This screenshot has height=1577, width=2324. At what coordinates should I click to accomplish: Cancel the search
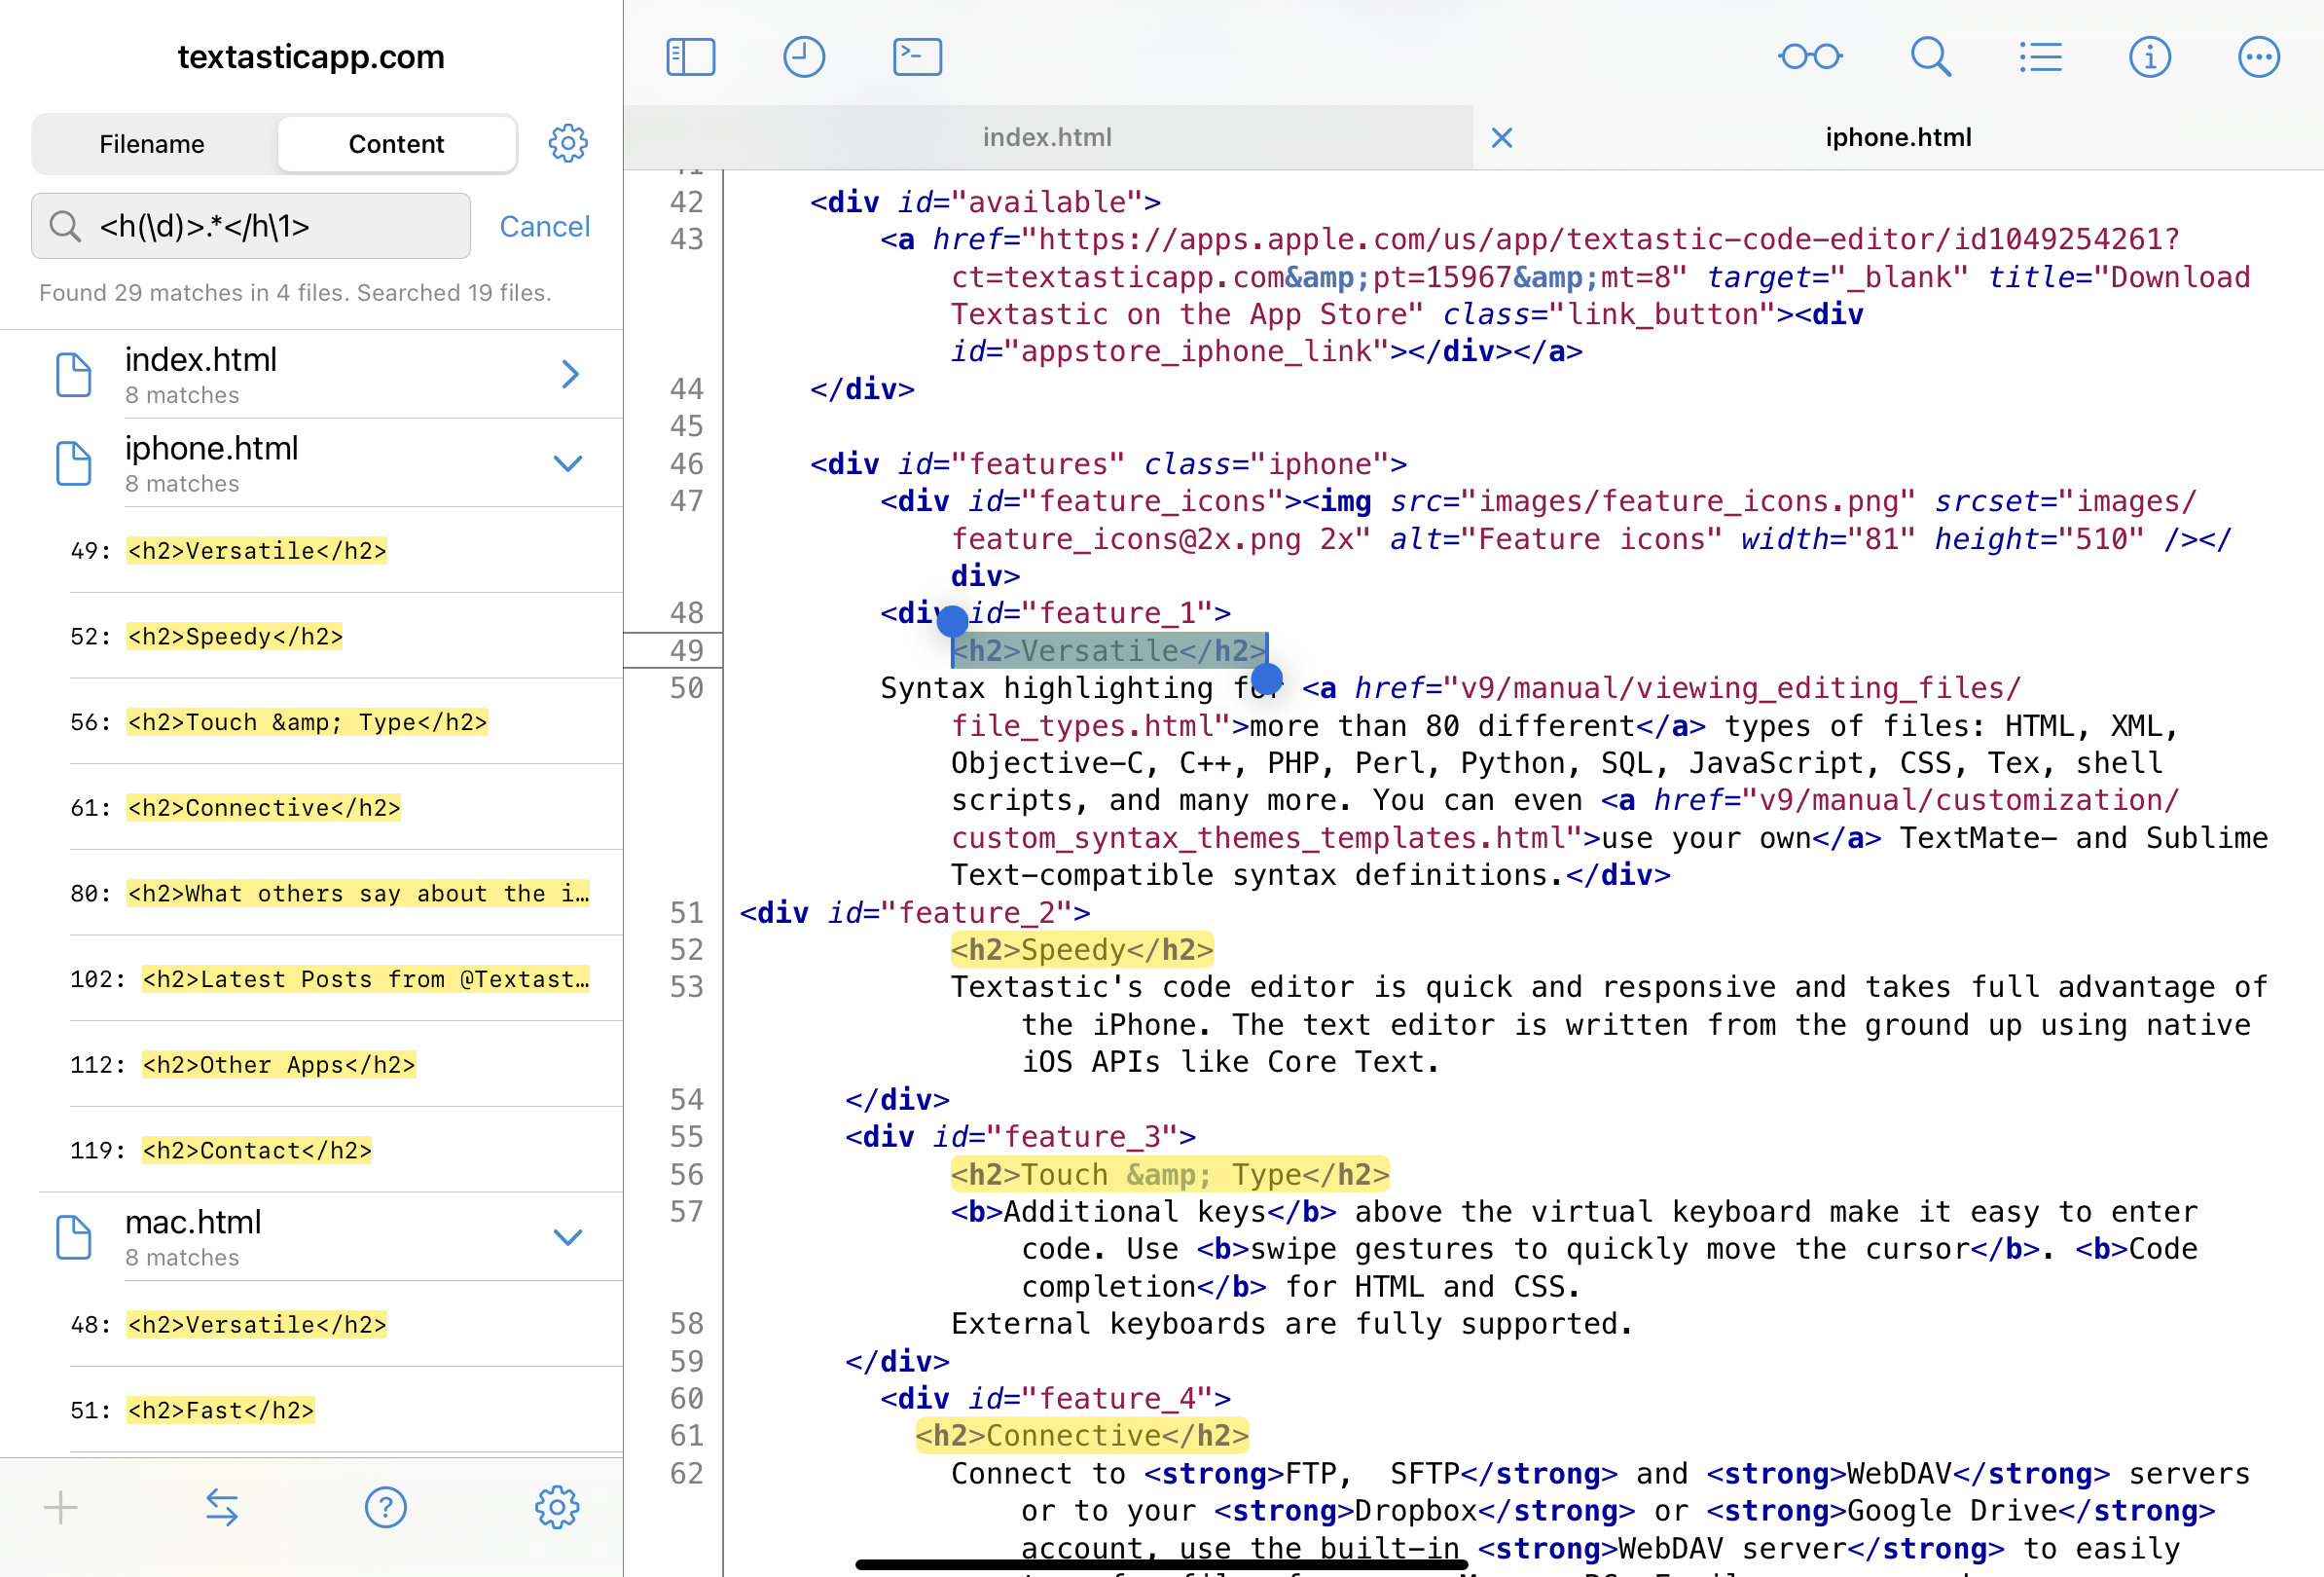point(545,227)
